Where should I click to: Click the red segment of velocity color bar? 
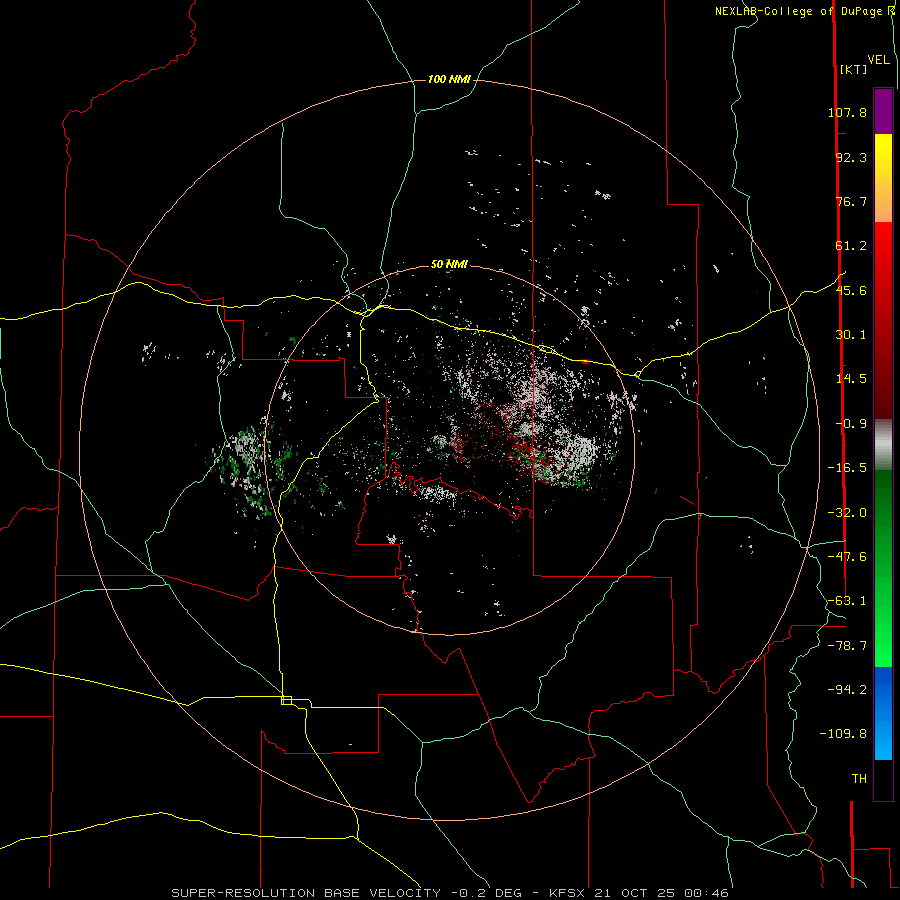pos(883,320)
